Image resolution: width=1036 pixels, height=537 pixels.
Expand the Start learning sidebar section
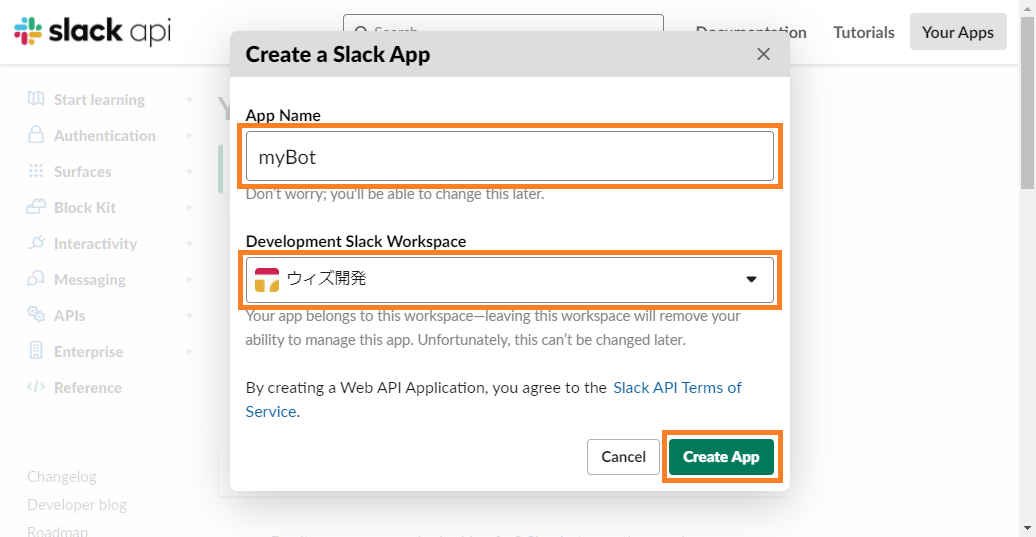click(190, 100)
